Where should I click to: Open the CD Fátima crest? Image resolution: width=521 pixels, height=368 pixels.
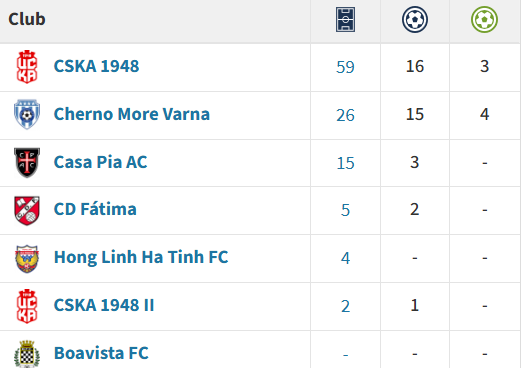[27, 210]
